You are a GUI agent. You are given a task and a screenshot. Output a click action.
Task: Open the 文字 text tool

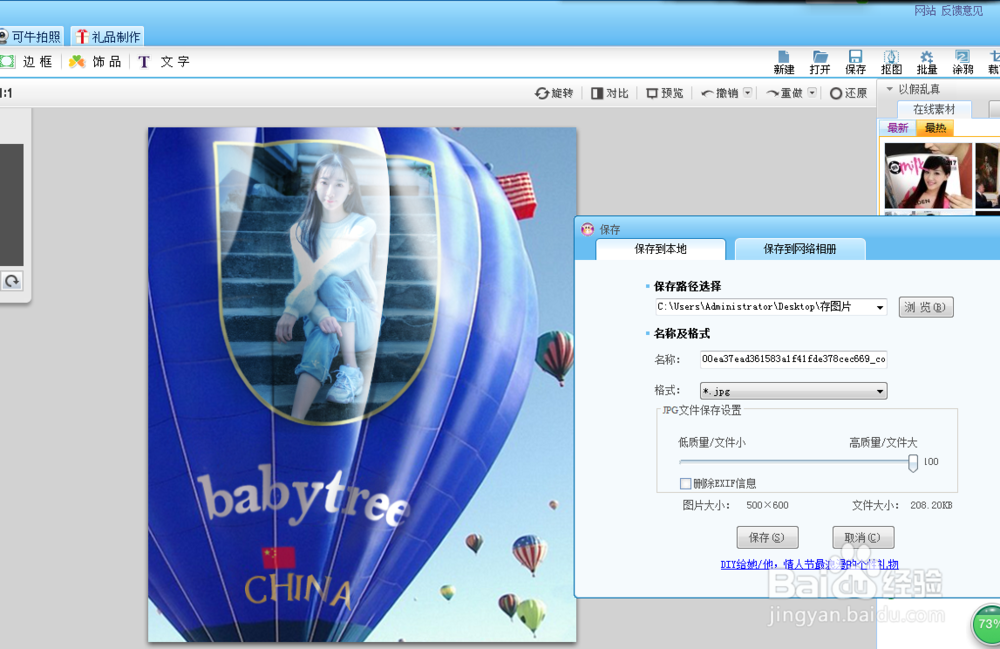click(x=164, y=61)
